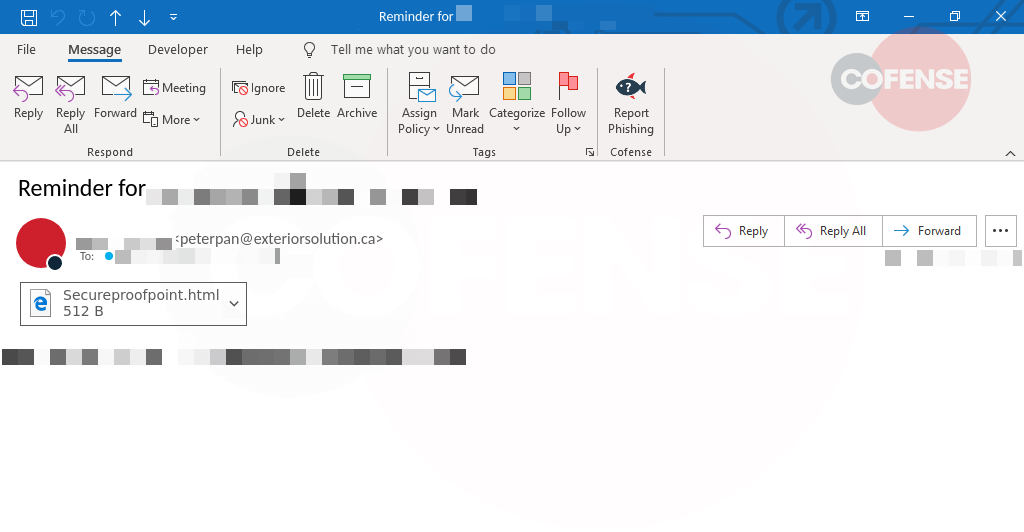
Task: Forward this email using the ribbon button
Action: pos(115,98)
